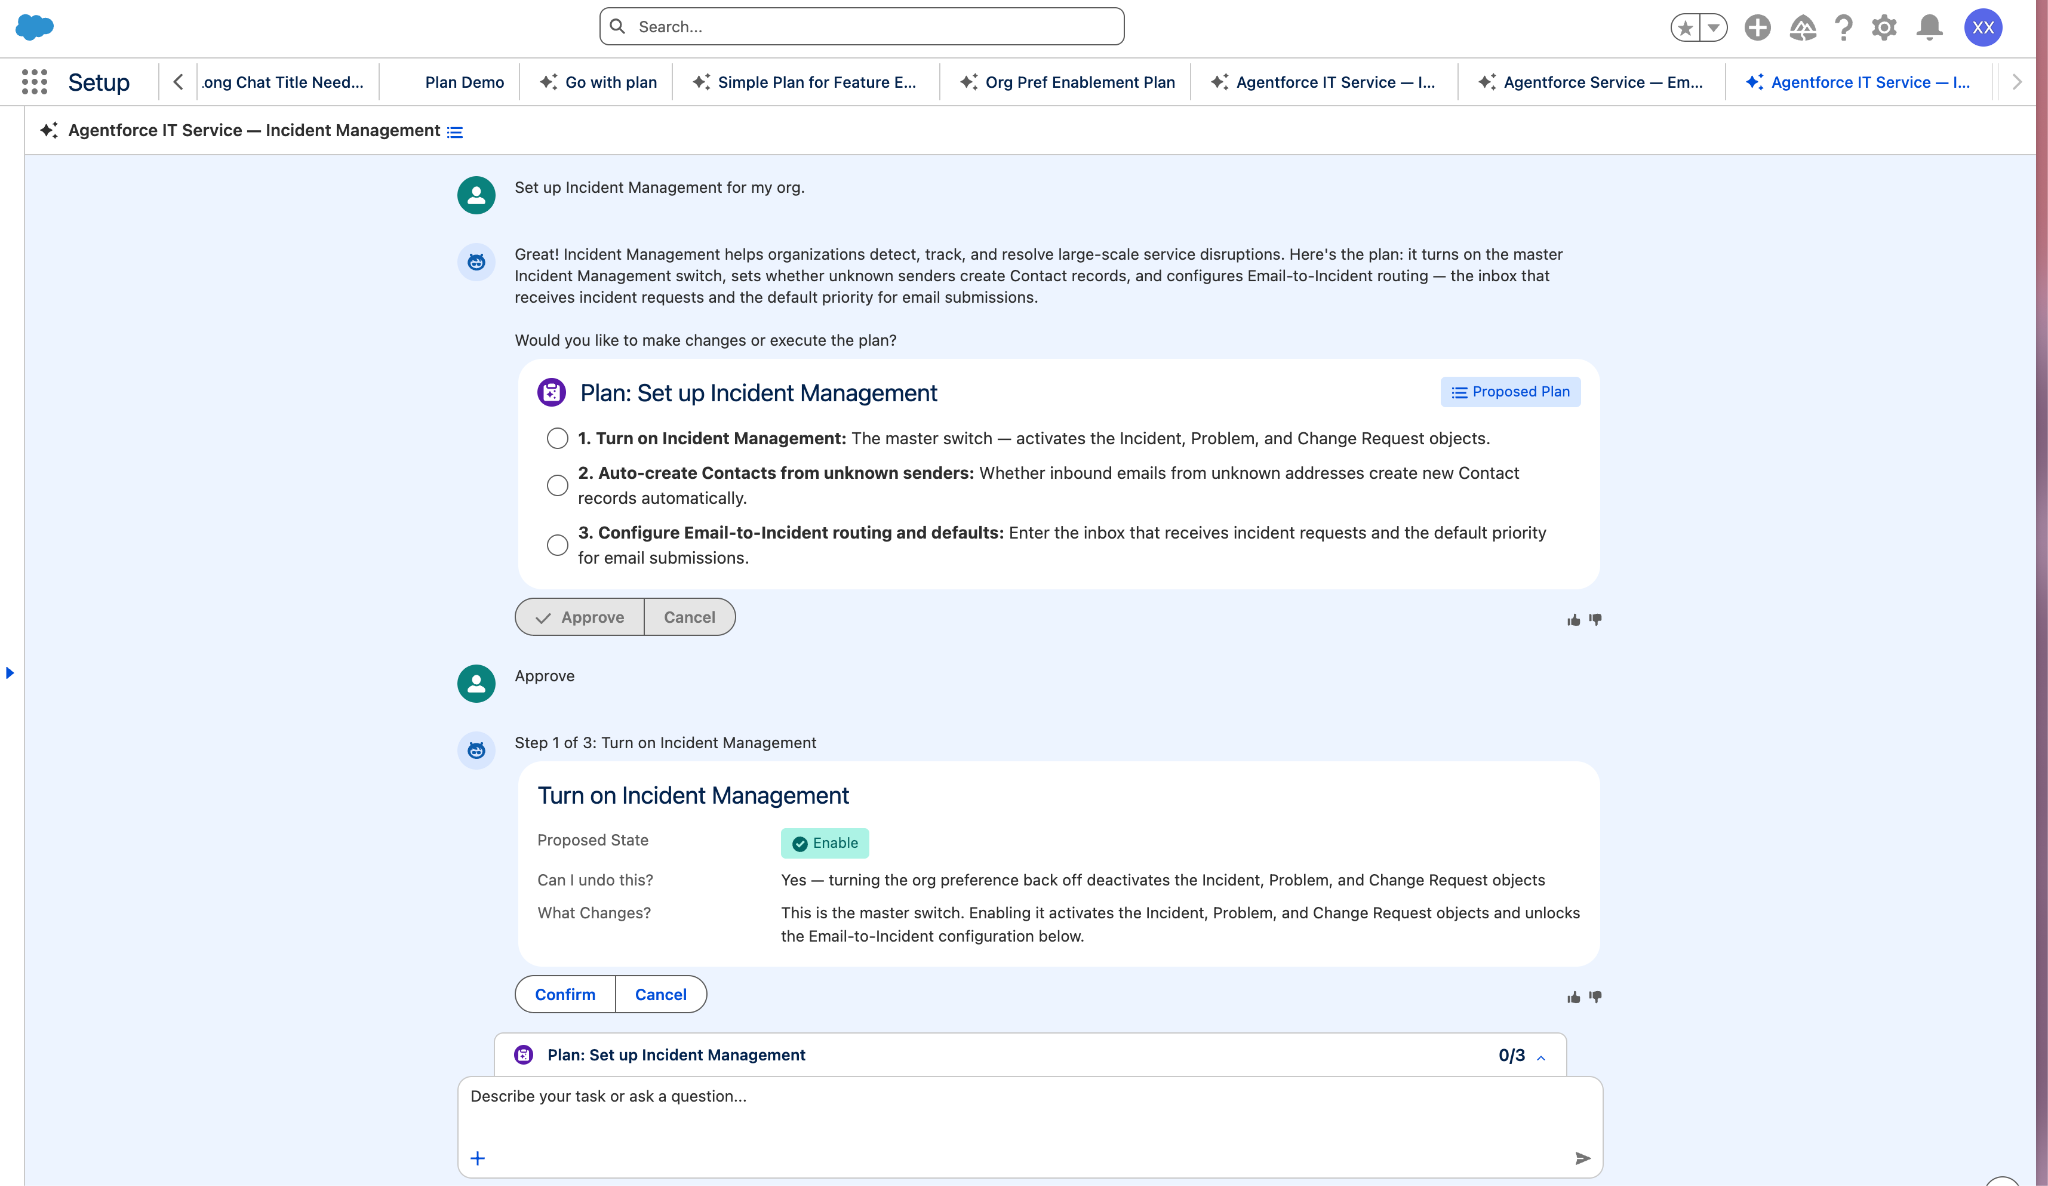Screen dimensions: 2048x1186
Task: Switch to the Plan Demo tab
Action: pos(464,82)
